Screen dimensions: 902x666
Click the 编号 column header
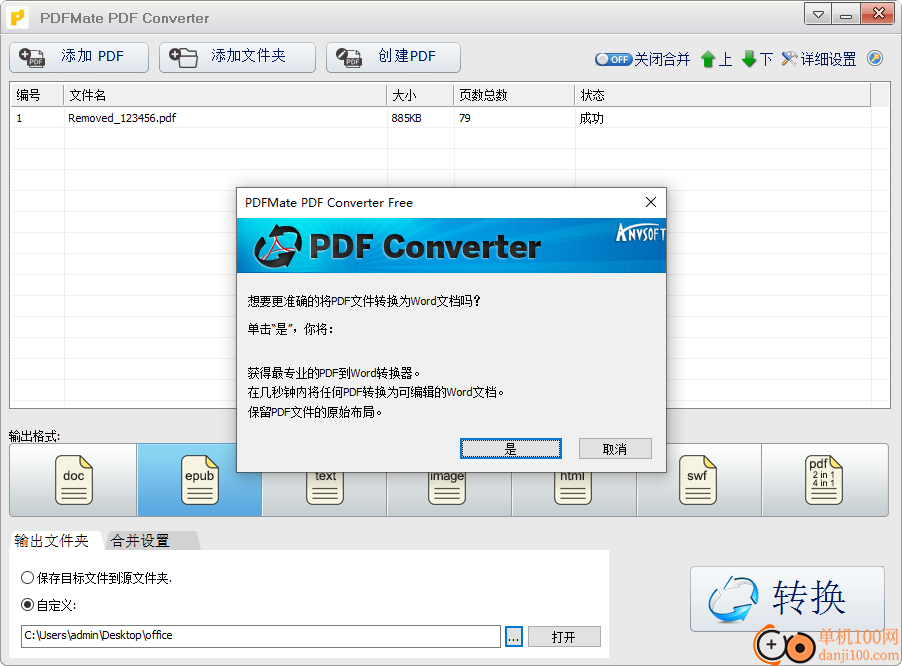click(37, 95)
